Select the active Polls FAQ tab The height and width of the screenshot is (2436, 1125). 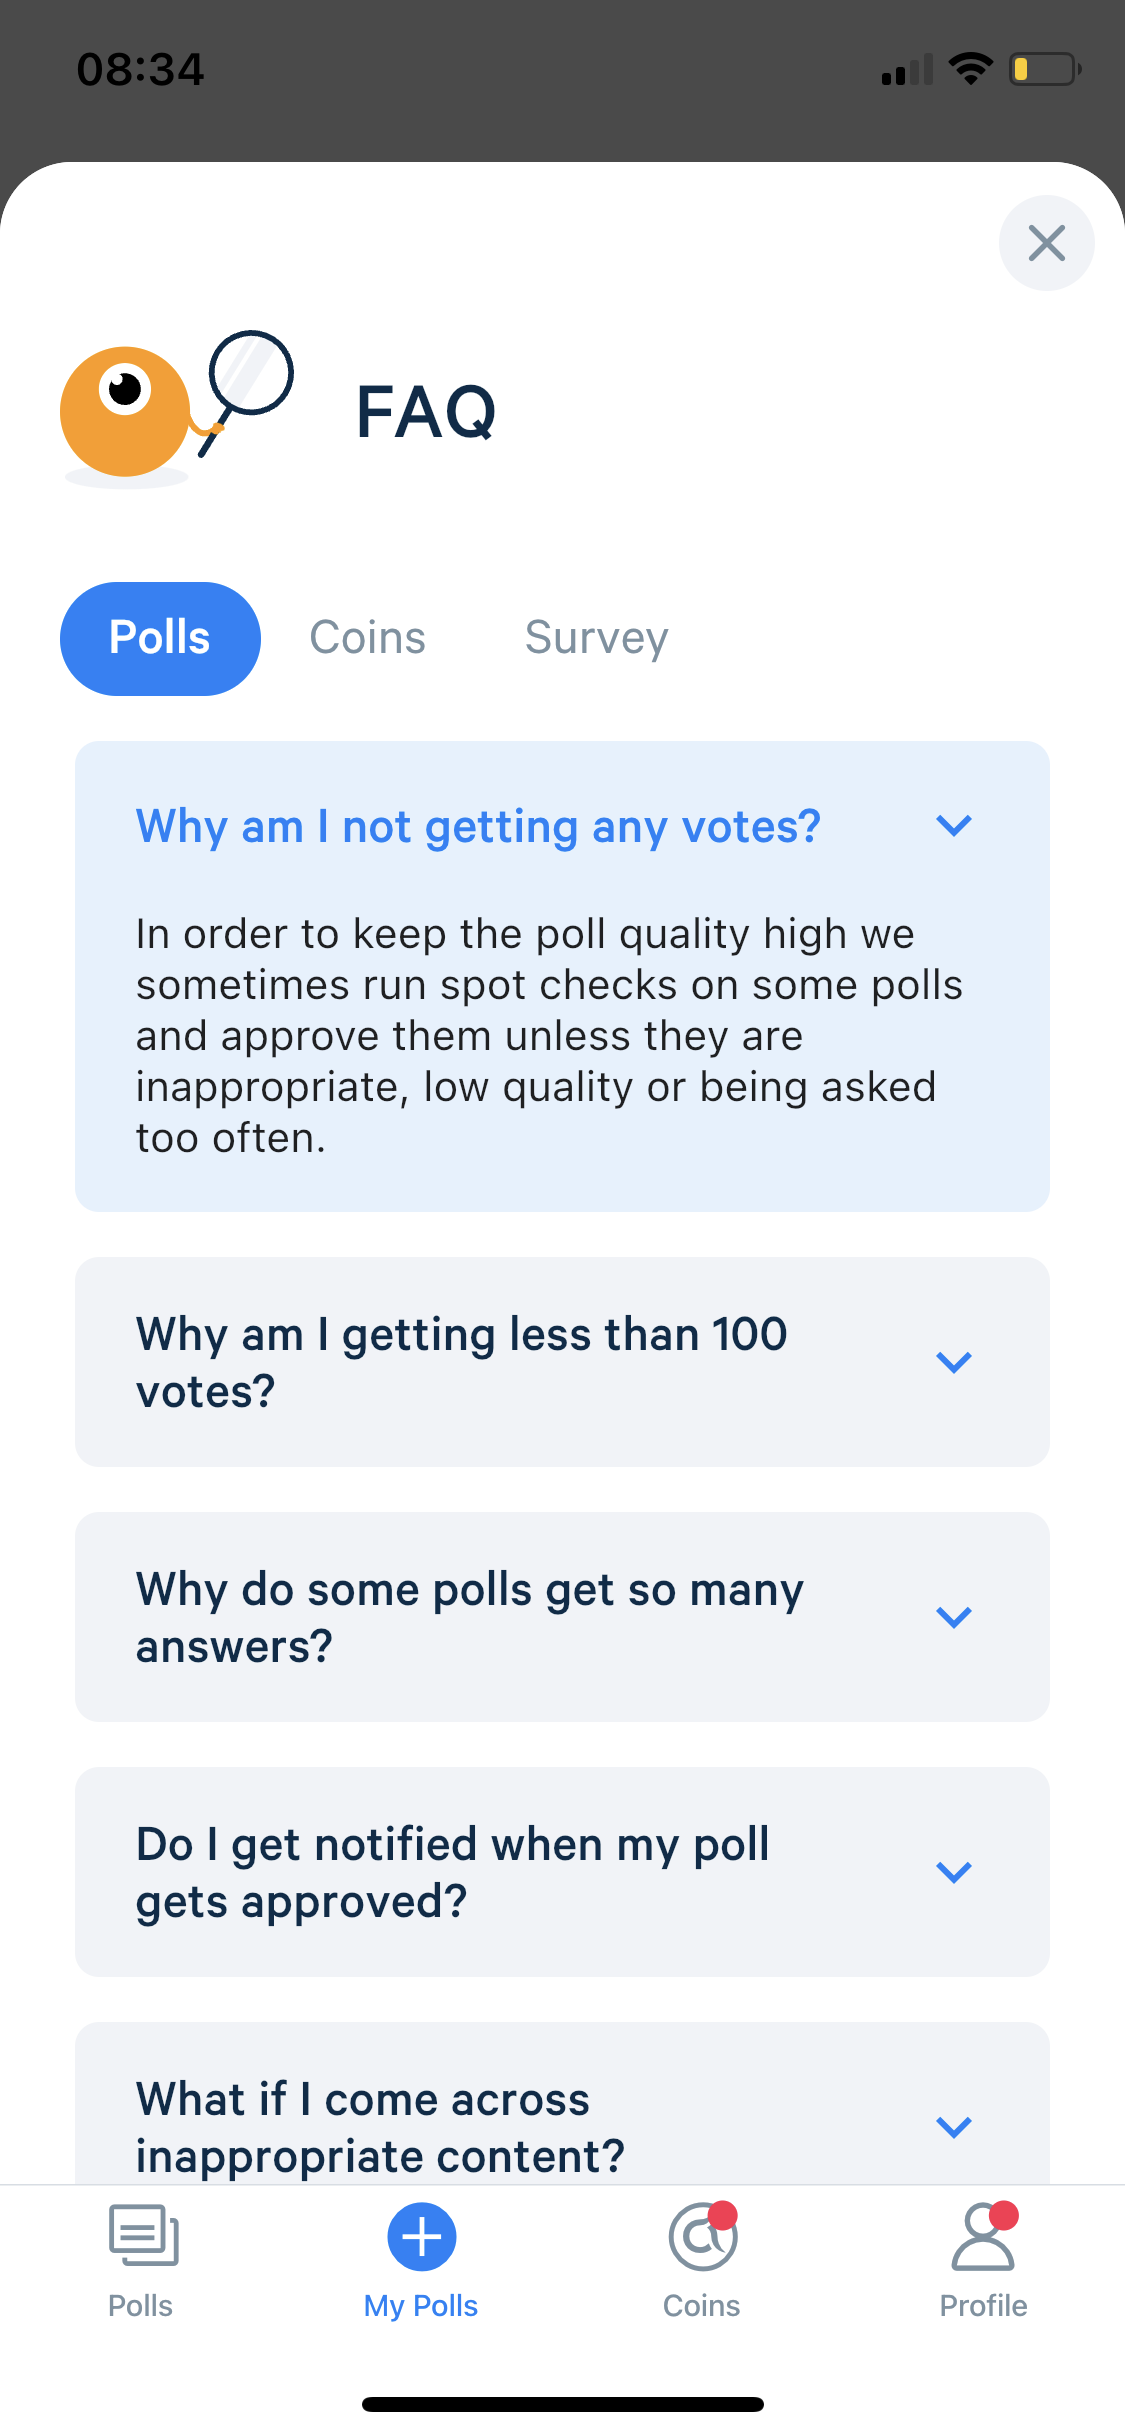pos(160,637)
